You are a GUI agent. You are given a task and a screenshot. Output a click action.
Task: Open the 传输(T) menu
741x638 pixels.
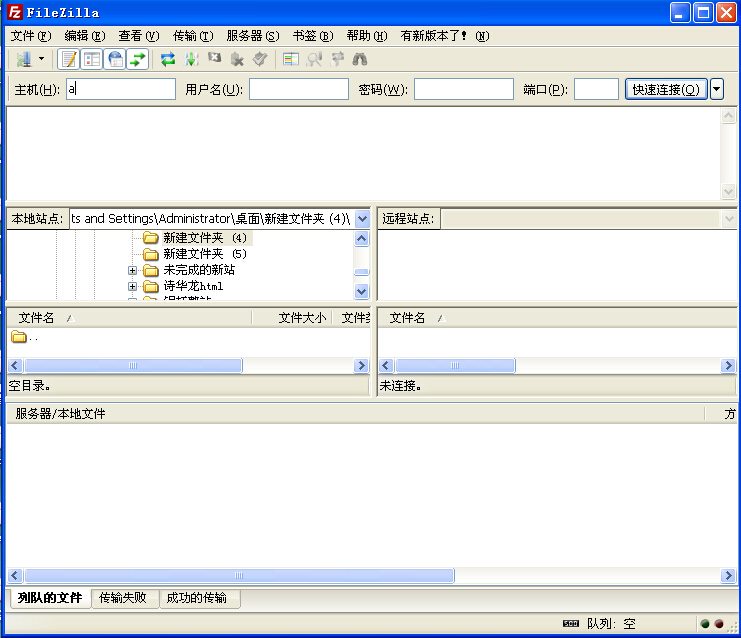193,36
